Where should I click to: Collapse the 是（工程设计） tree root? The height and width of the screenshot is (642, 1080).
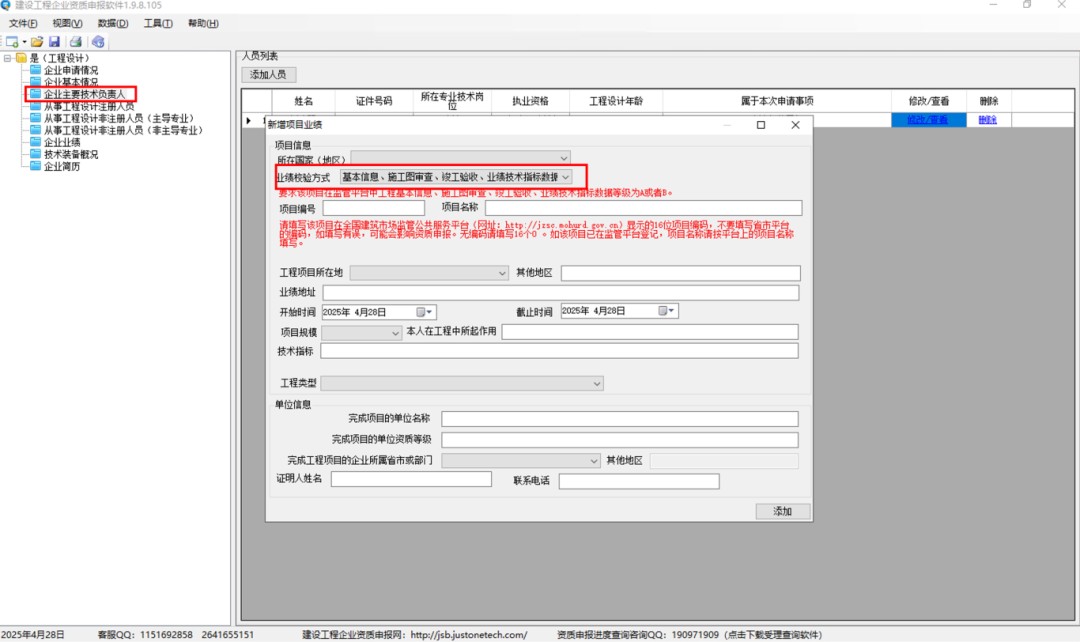tap(8, 58)
